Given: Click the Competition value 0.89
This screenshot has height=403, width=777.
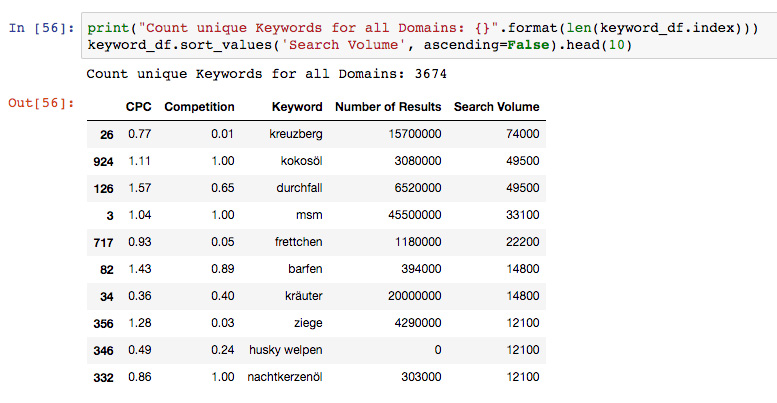Looking at the screenshot, I should click(x=222, y=269).
